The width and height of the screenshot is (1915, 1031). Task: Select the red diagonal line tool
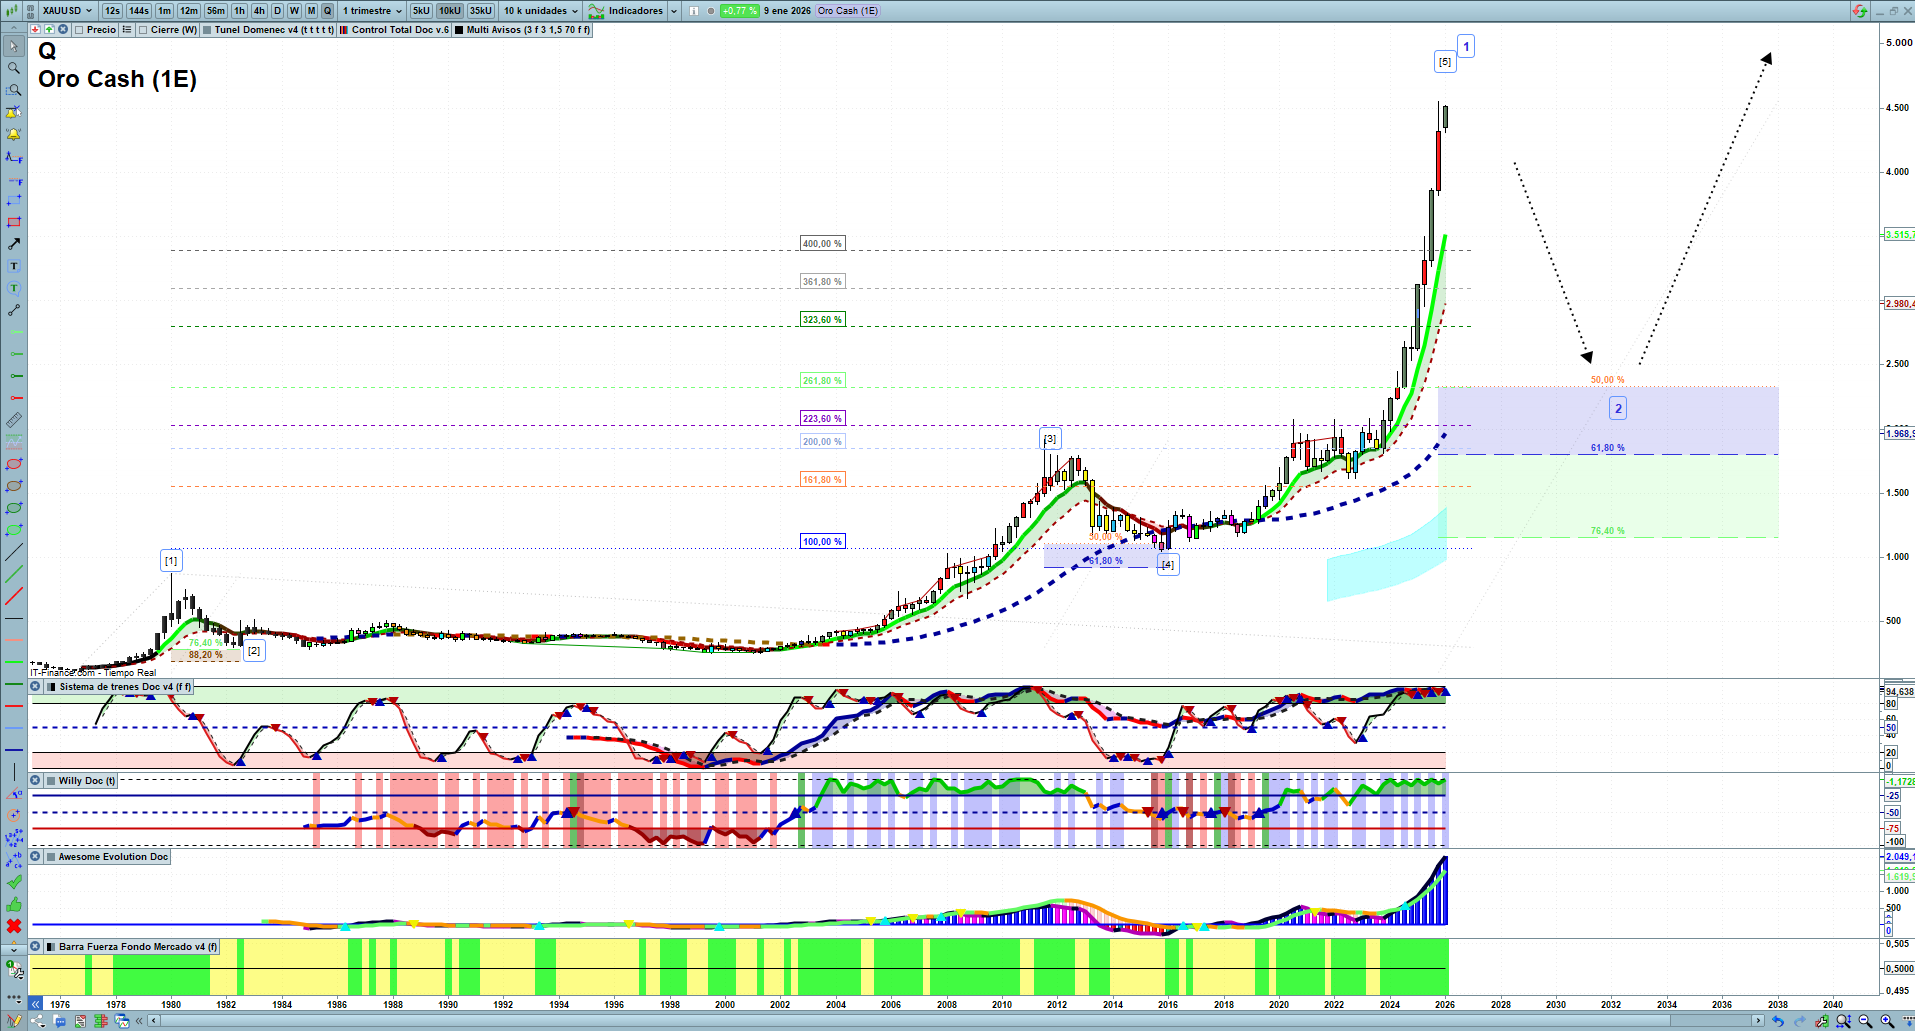point(14,596)
